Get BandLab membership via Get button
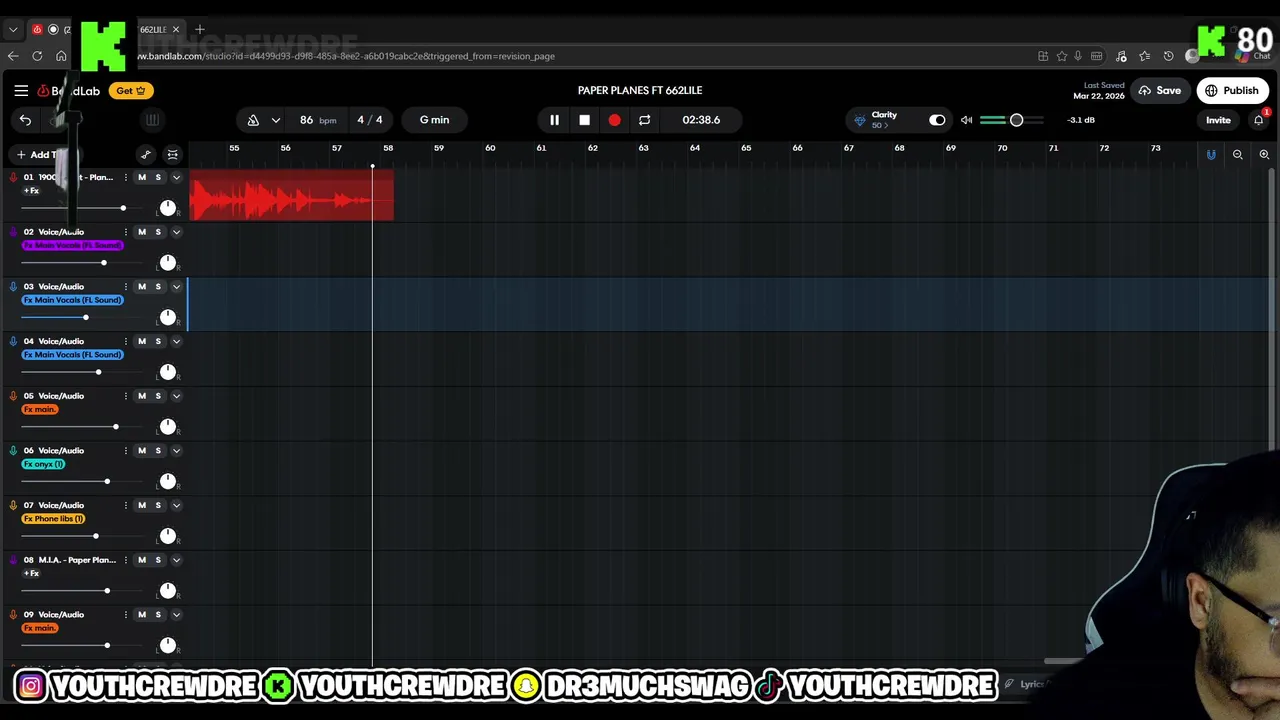This screenshot has height=720, width=1280. tap(130, 91)
